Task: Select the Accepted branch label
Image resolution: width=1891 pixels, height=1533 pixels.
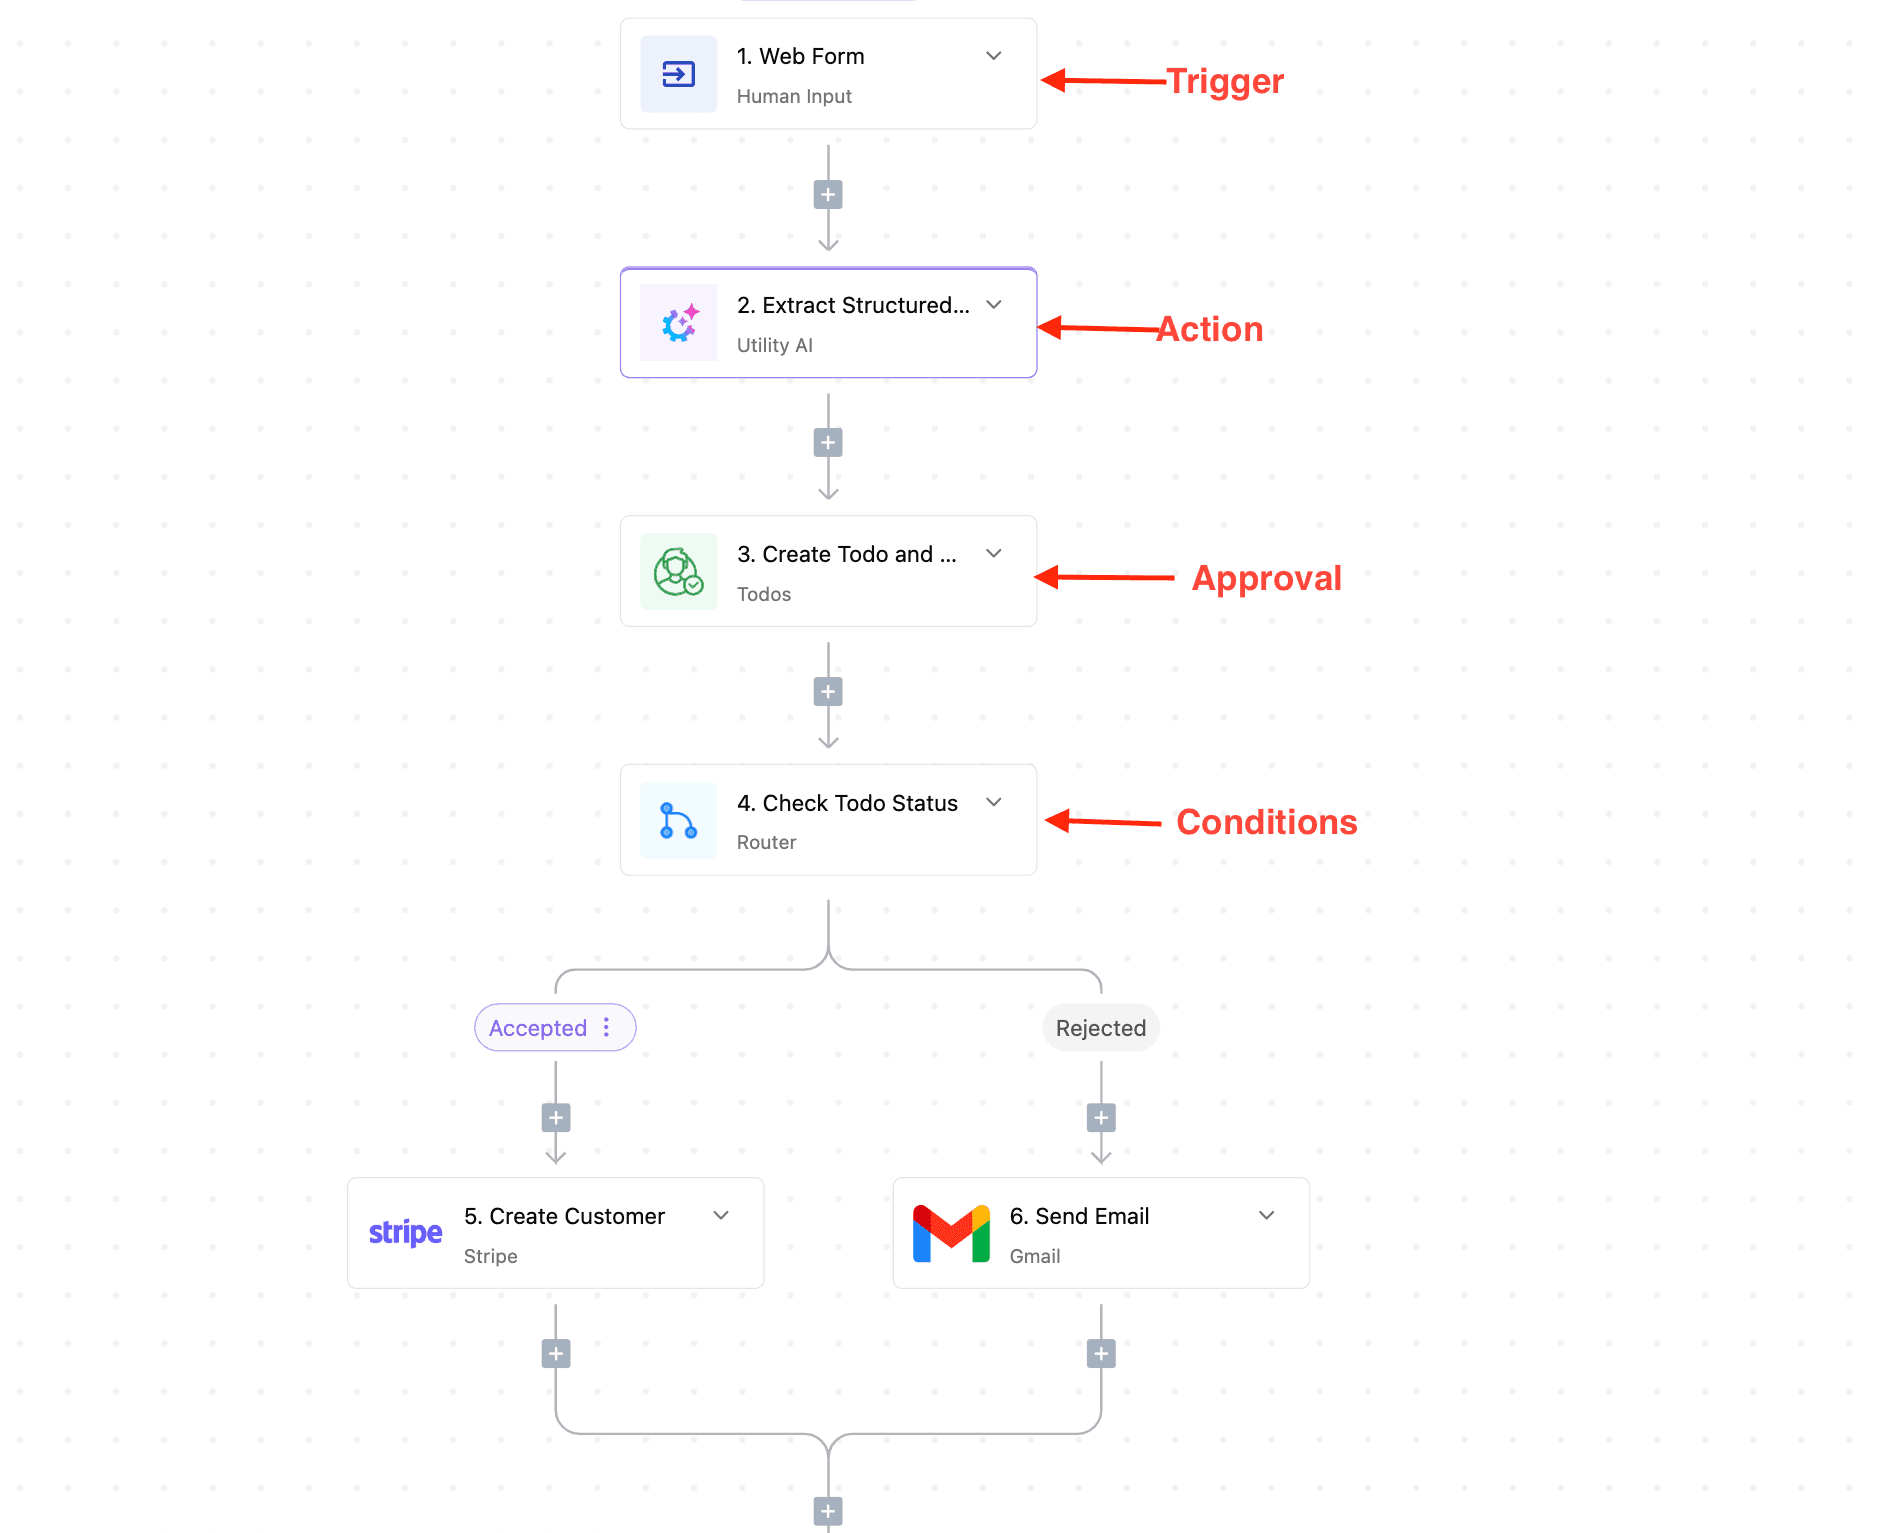Action: [x=538, y=1027]
